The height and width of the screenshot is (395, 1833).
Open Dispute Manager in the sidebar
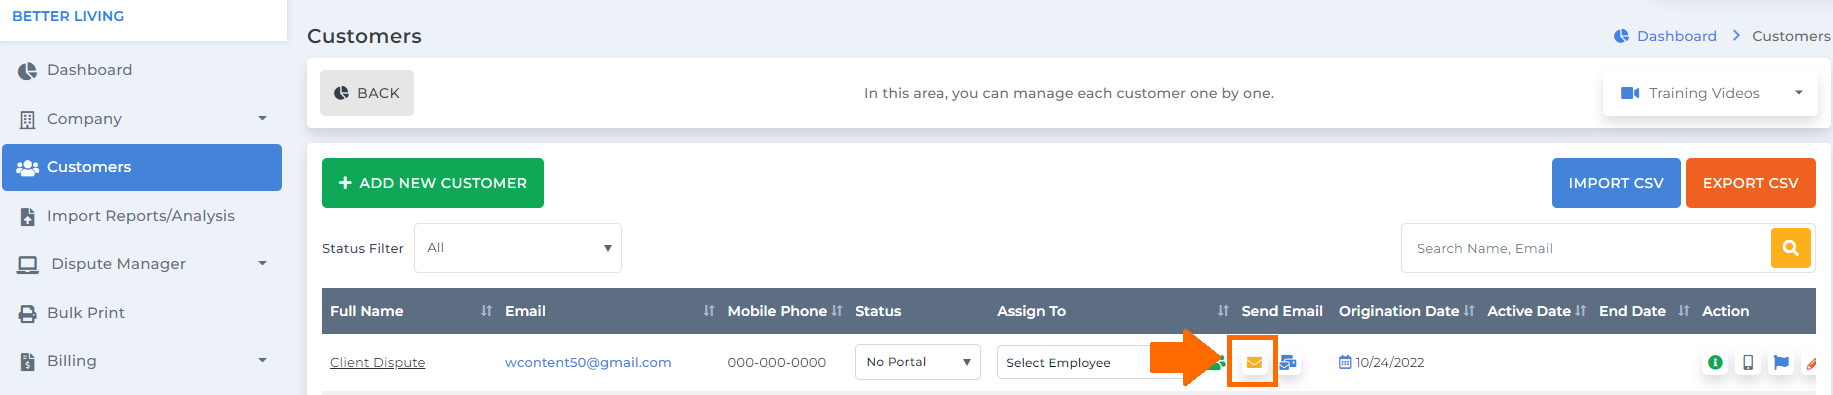142,264
